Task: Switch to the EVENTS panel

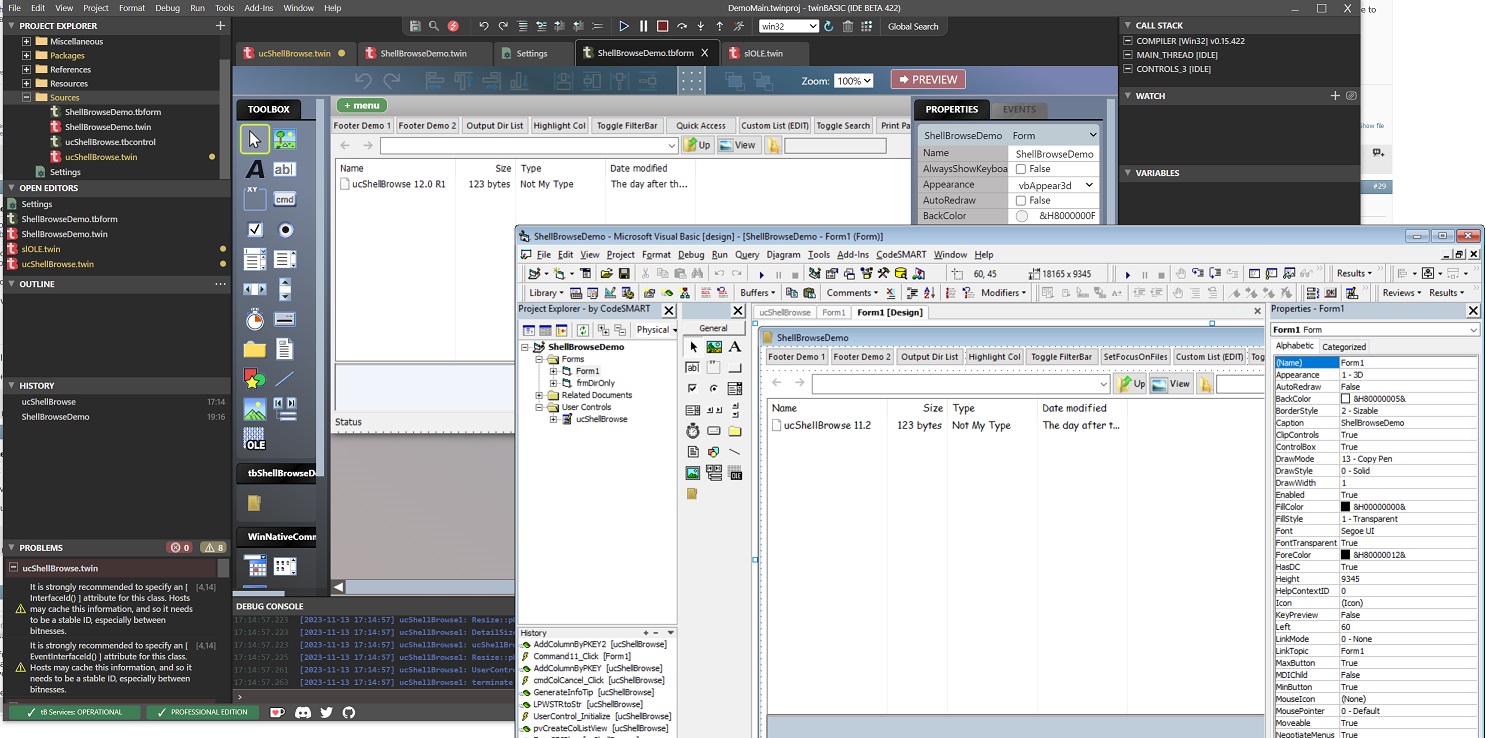Action: coord(1019,109)
